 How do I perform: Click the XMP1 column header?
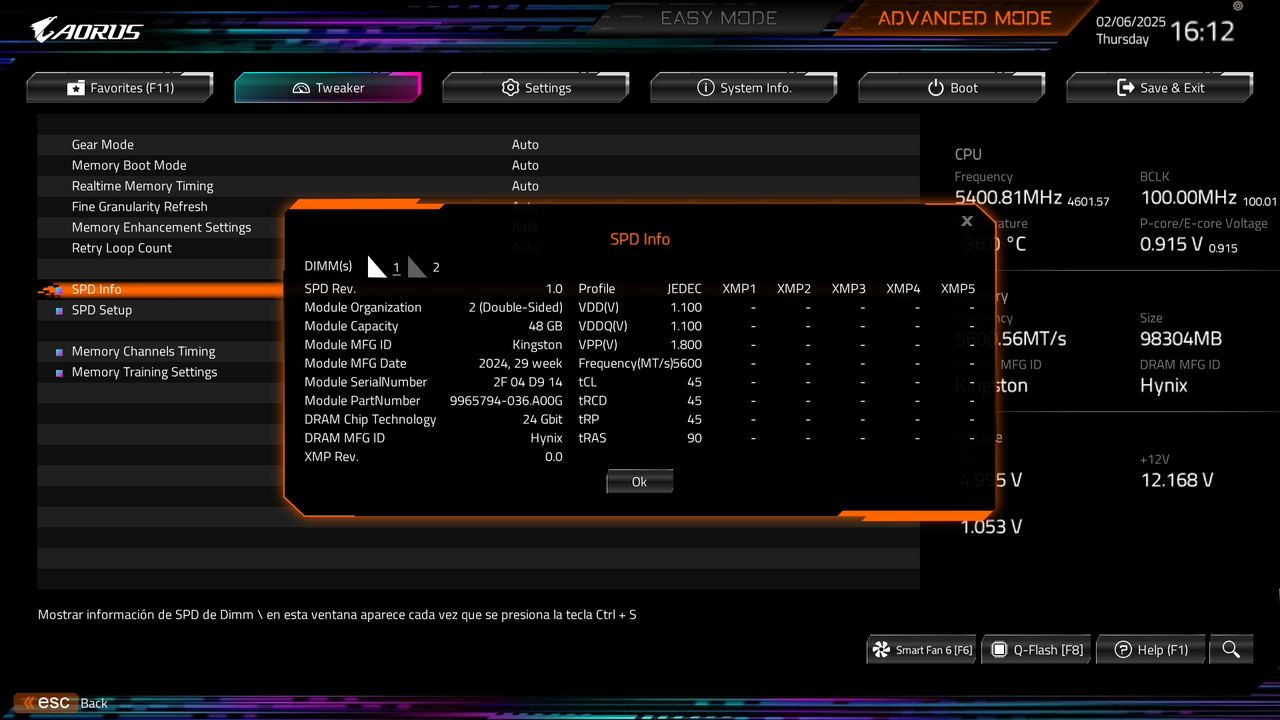click(x=739, y=289)
